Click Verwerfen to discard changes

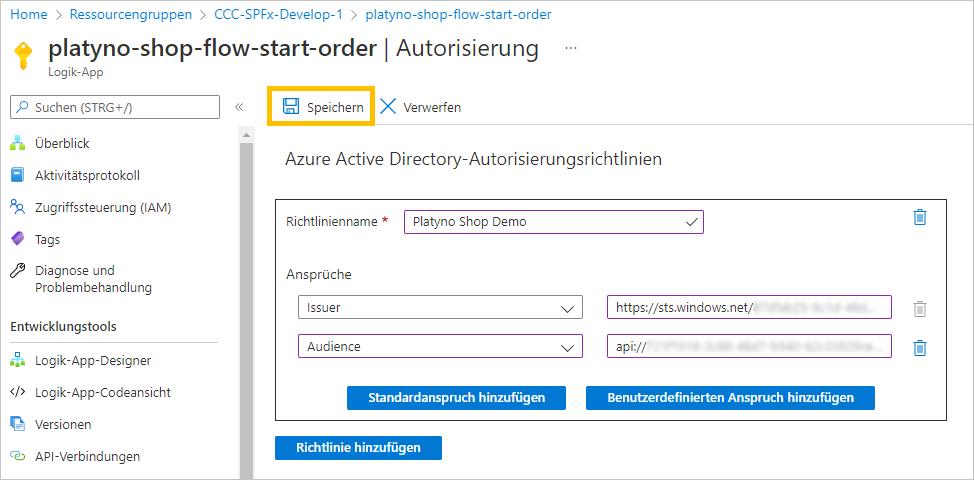pyautogui.click(x=420, y=107)
